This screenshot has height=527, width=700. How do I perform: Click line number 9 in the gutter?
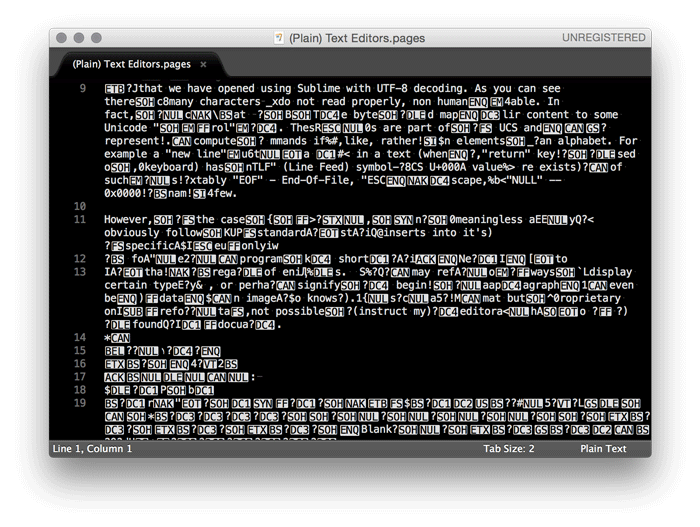pyautogui.click(x=81, y=89)
